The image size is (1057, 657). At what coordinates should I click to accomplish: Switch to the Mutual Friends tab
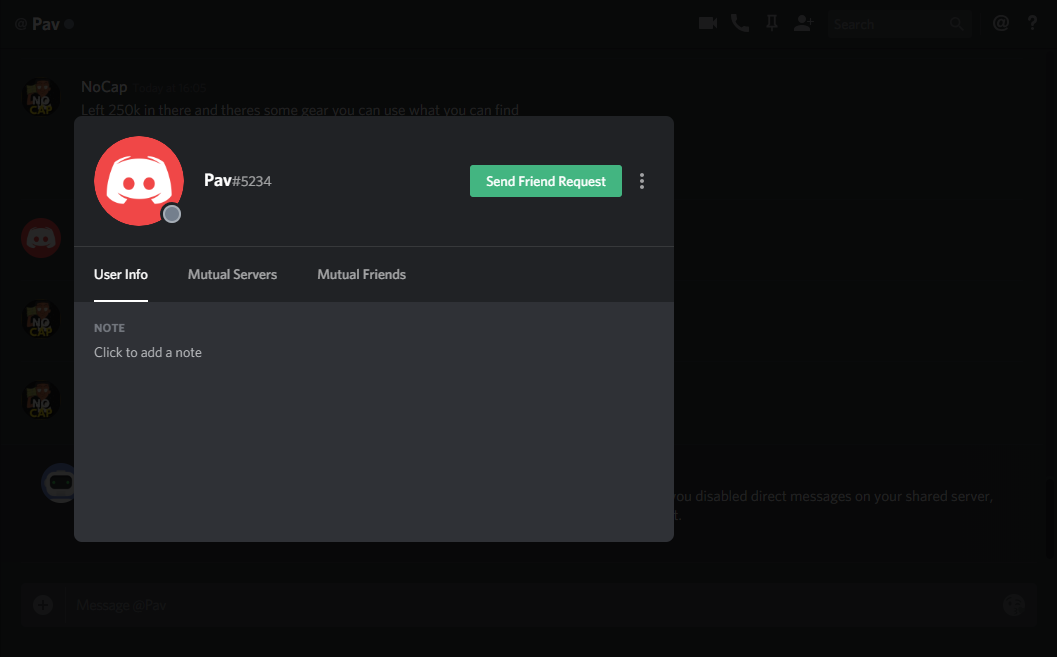361,274
